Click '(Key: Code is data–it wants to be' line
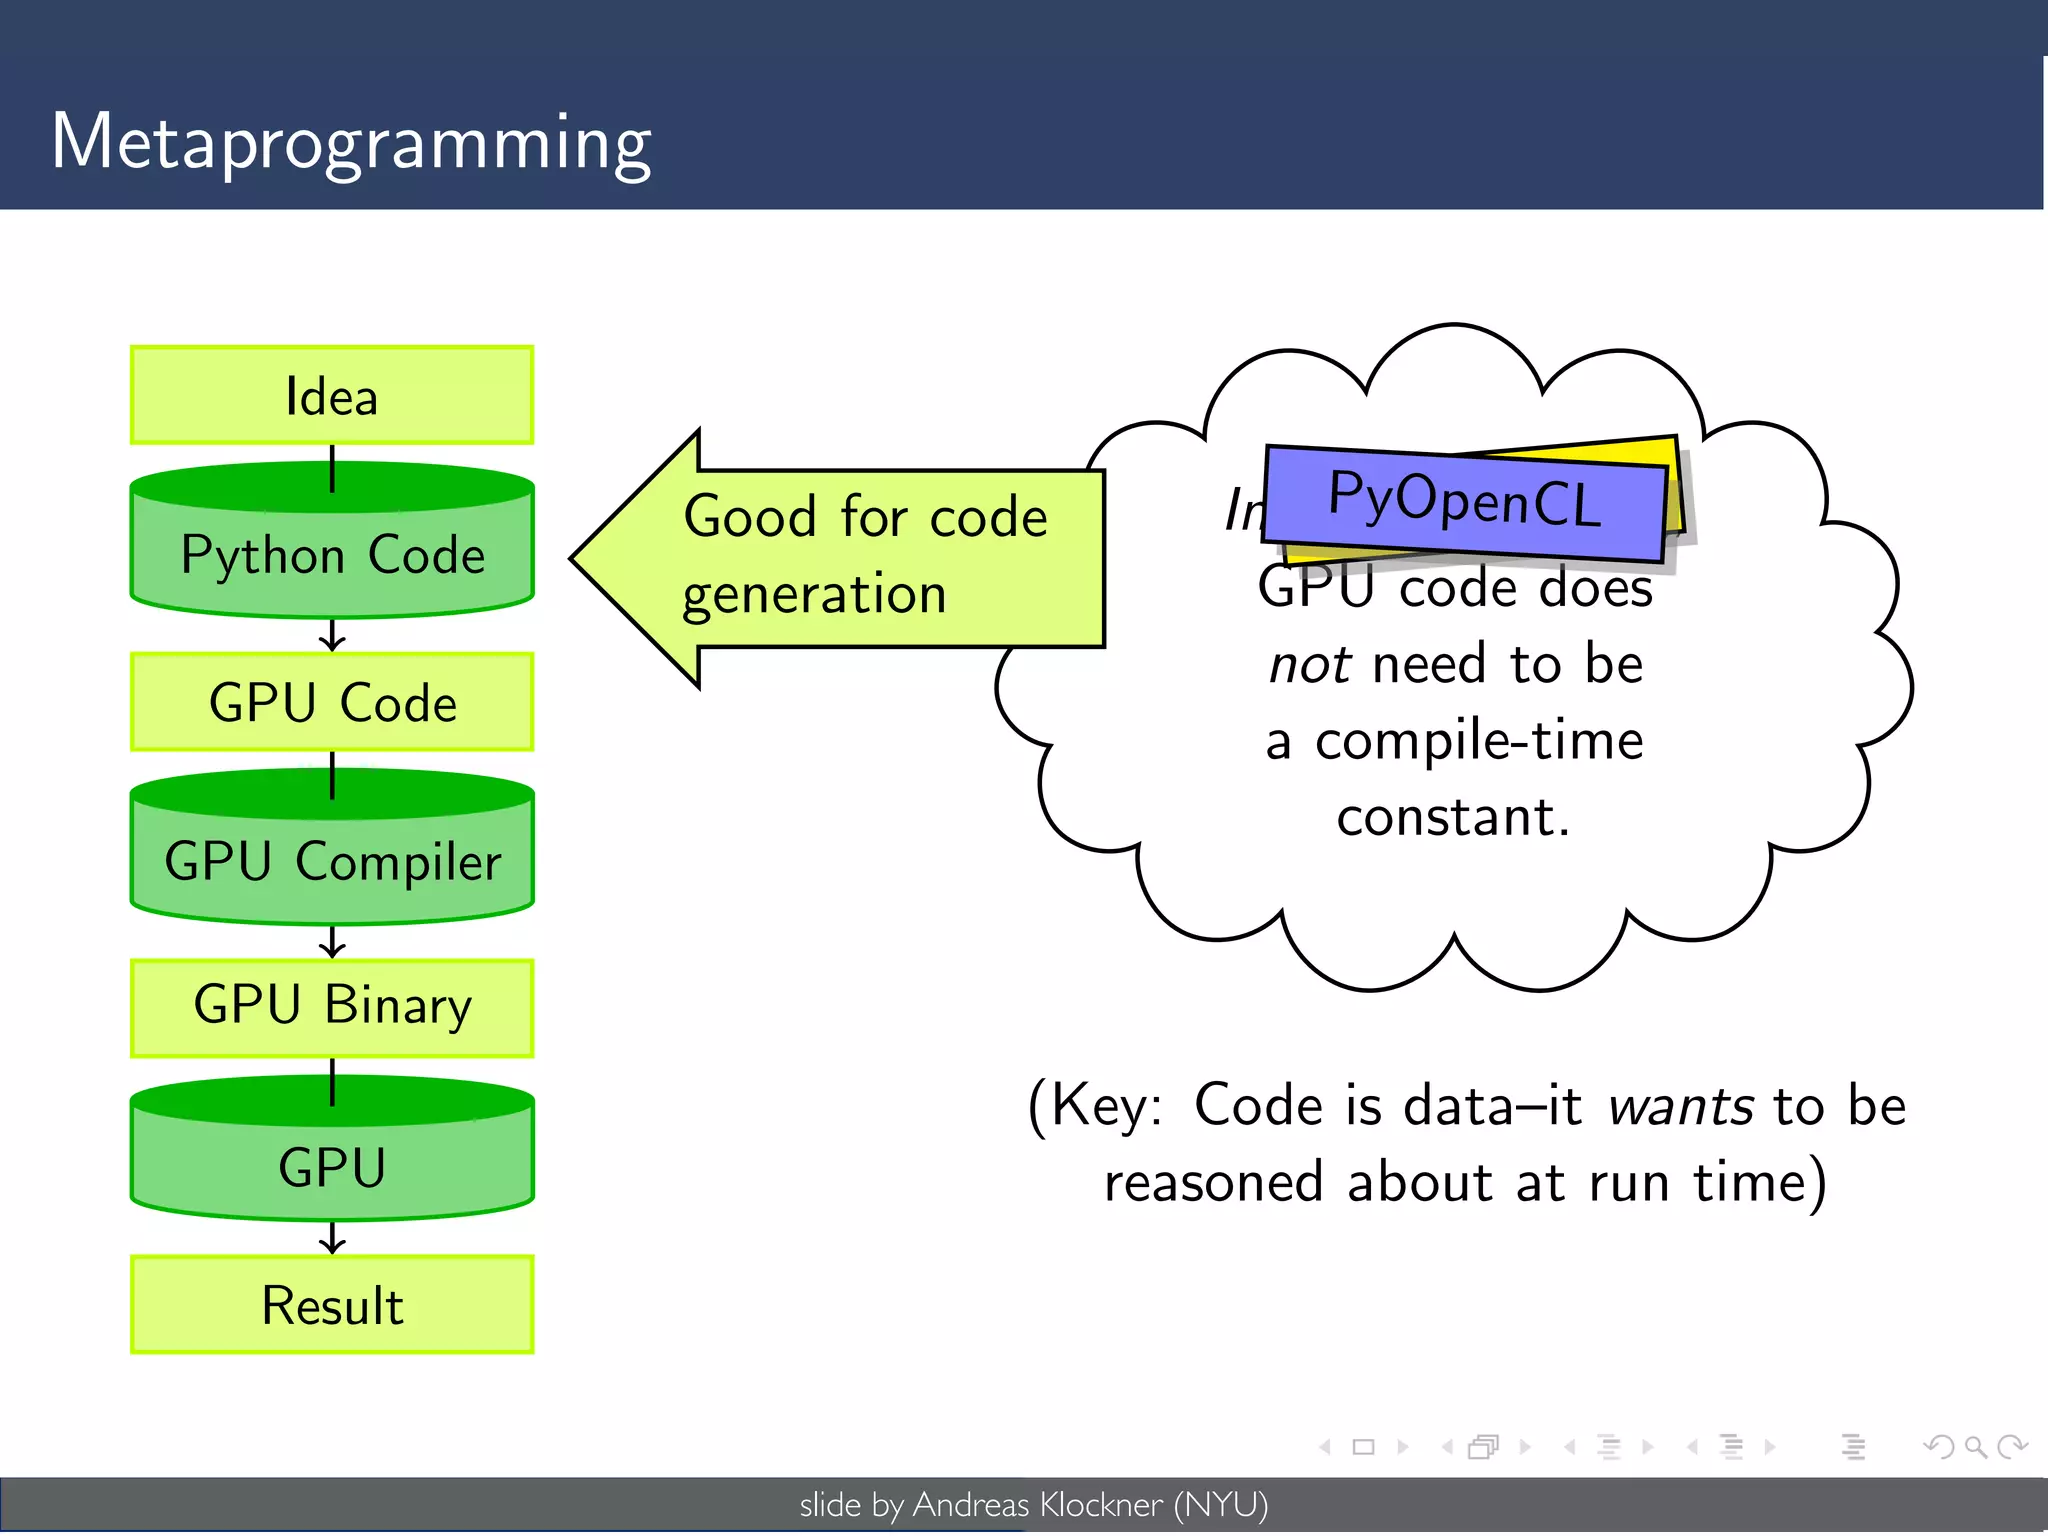 click(1467, 1106)
